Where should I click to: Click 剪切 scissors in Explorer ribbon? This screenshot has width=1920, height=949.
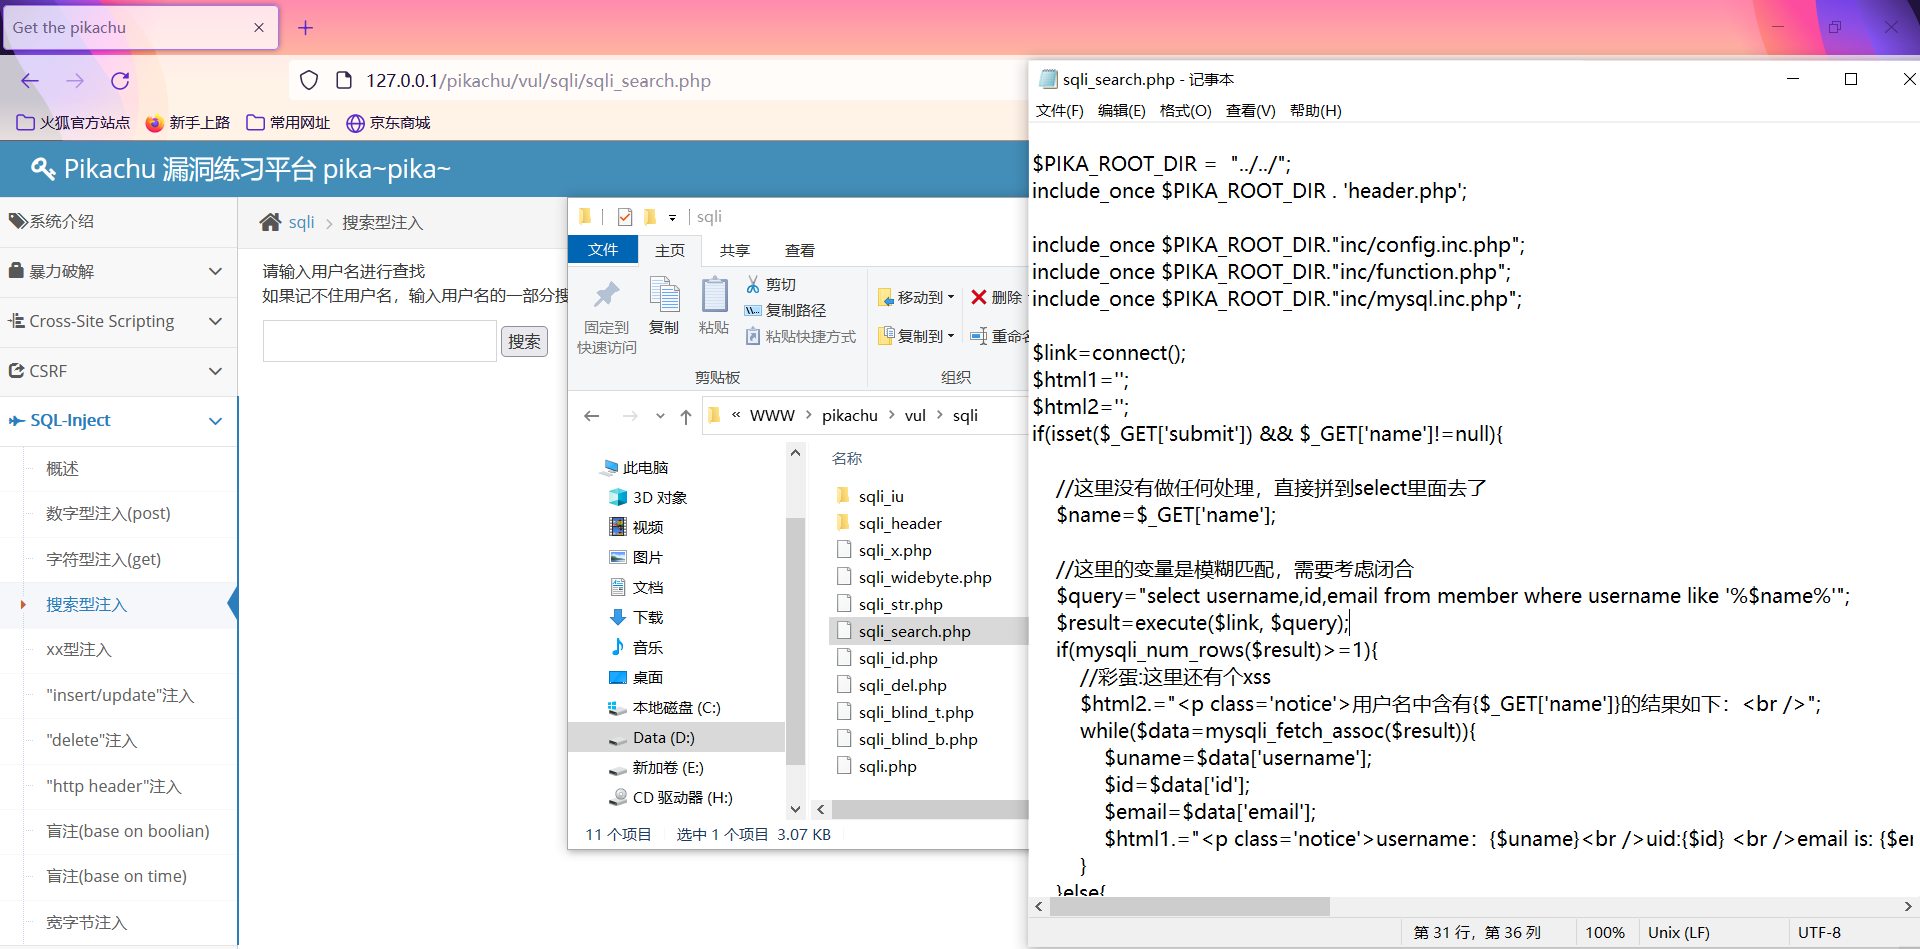pyautogui.click(x=771, y=285)
